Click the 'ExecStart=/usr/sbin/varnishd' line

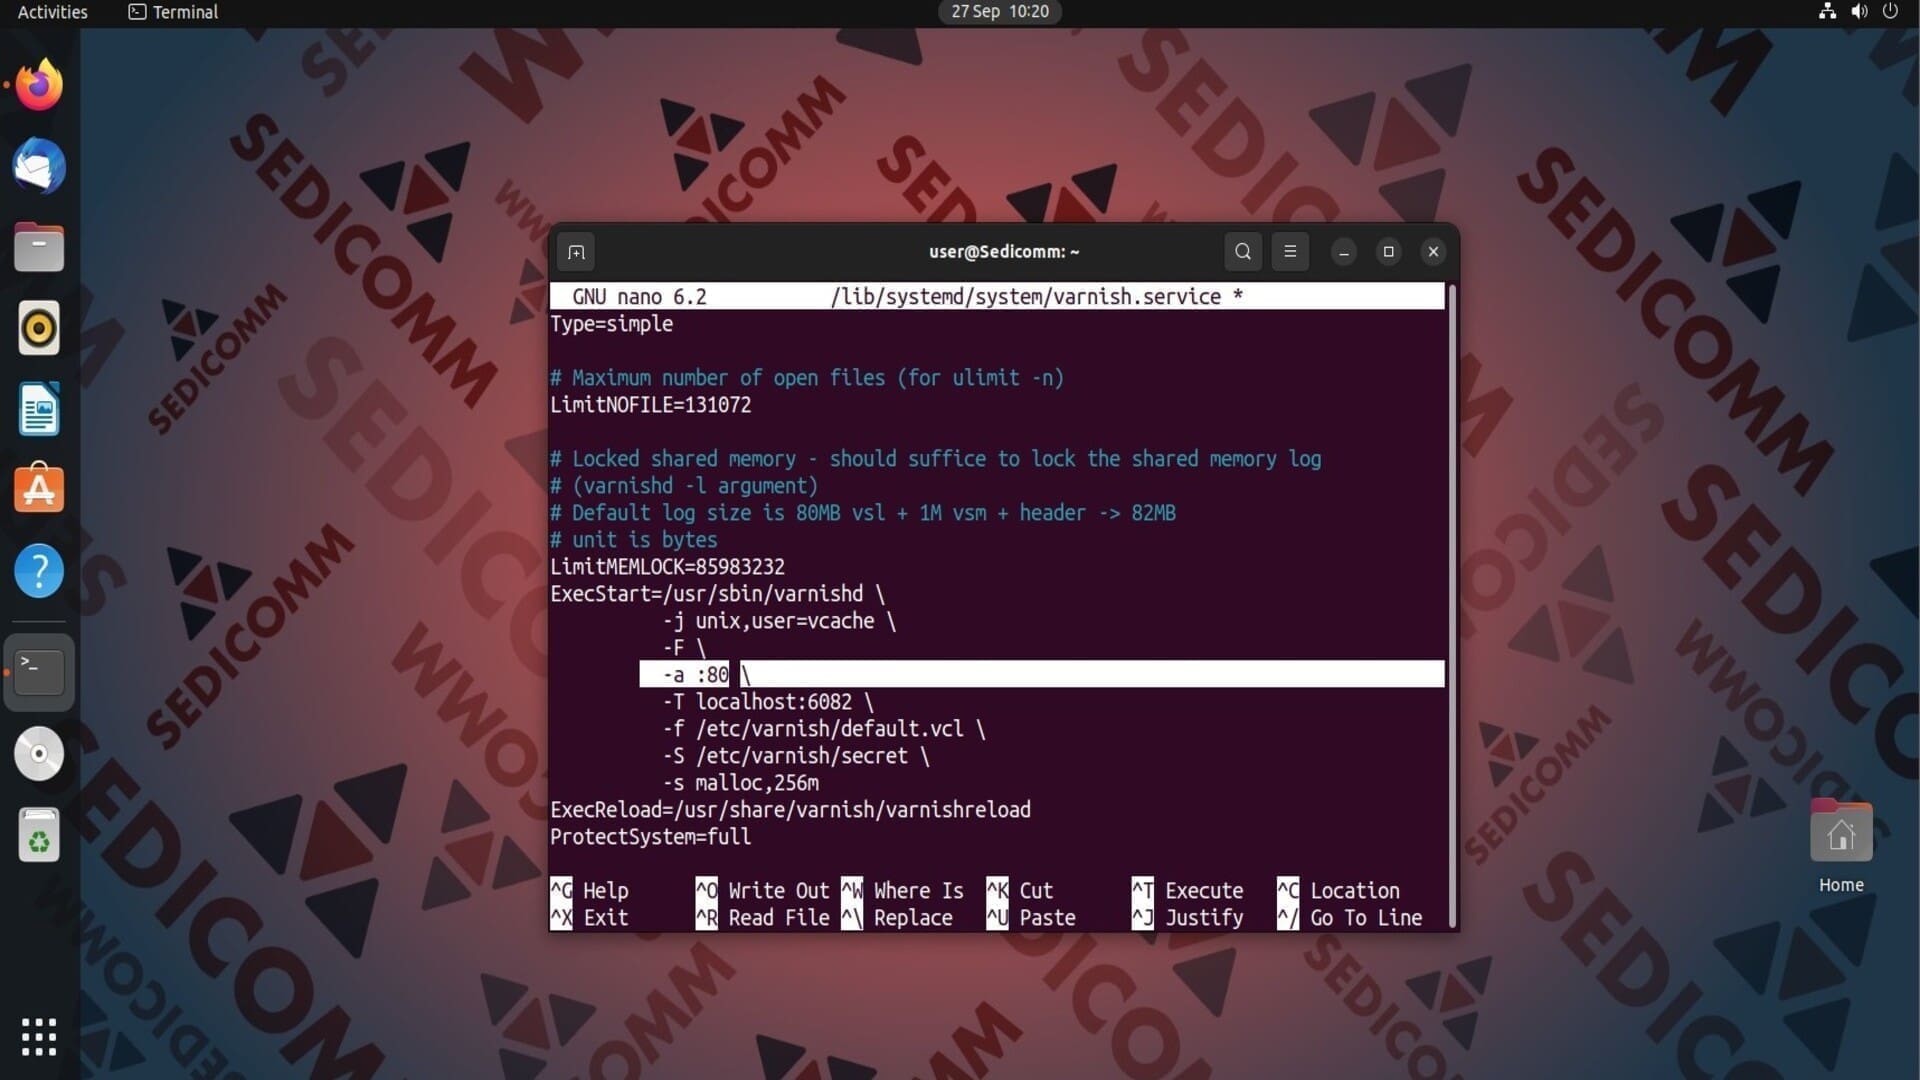(x=717, y=594)
